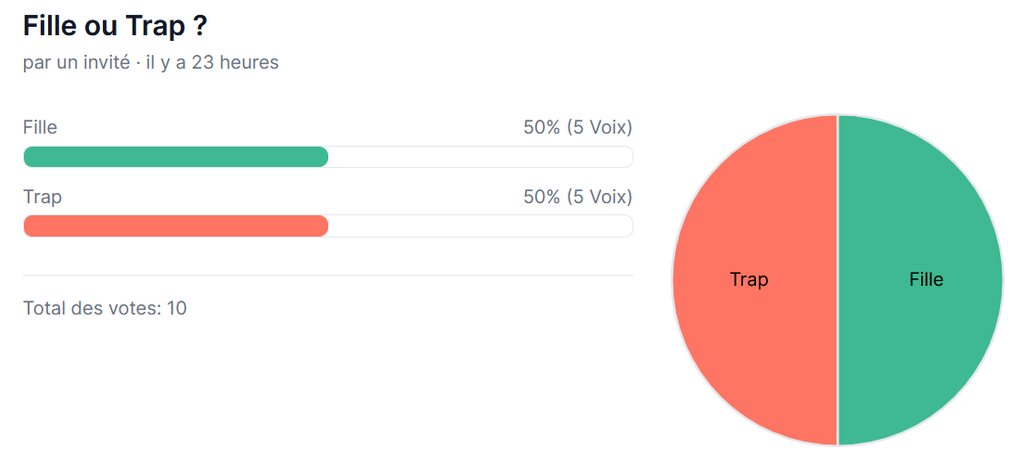
Task: Select the Fille option label above green bar
Action: pos(40,127)
